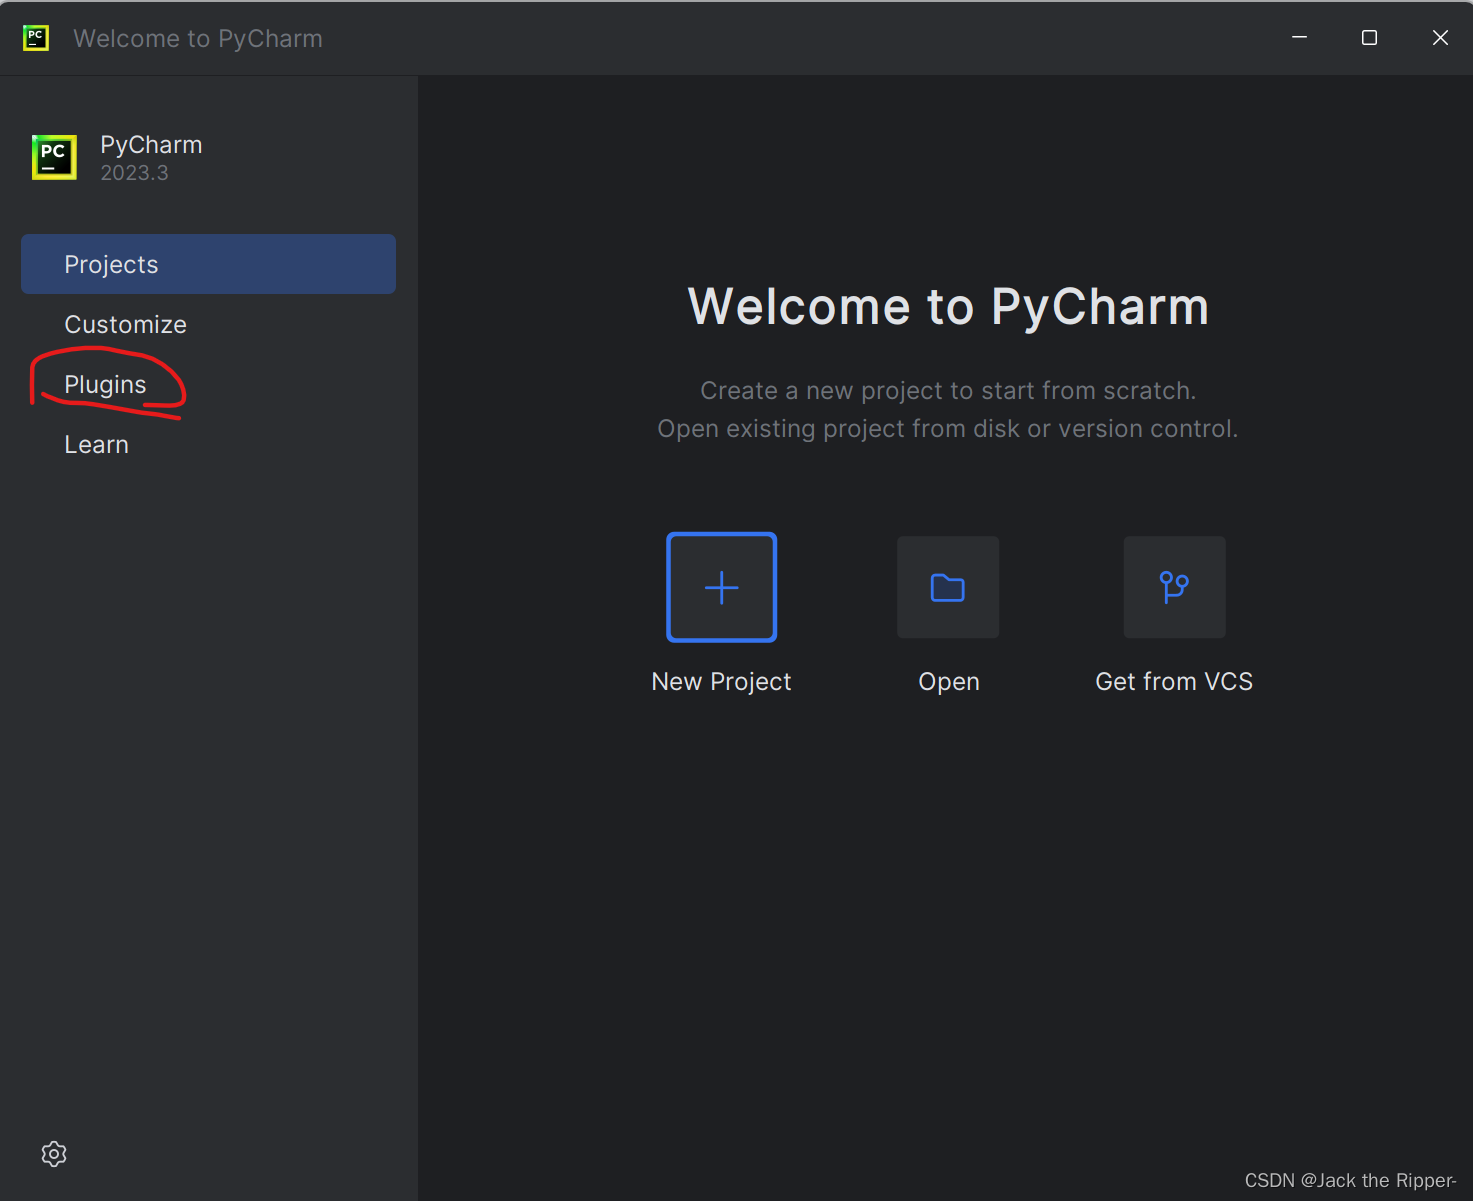
Task: Click the New Project plus icon
Action: coord(721,587)
